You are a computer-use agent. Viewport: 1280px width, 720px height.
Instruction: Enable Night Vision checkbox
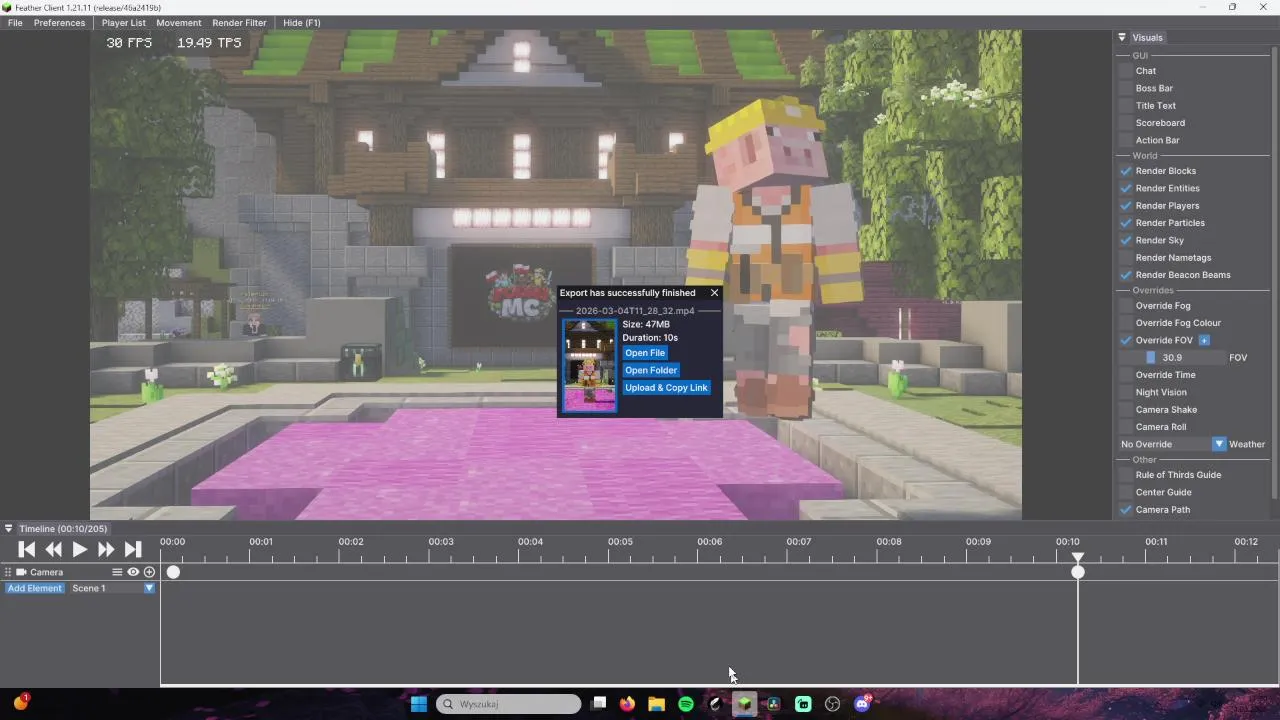tap(1126, 392)
